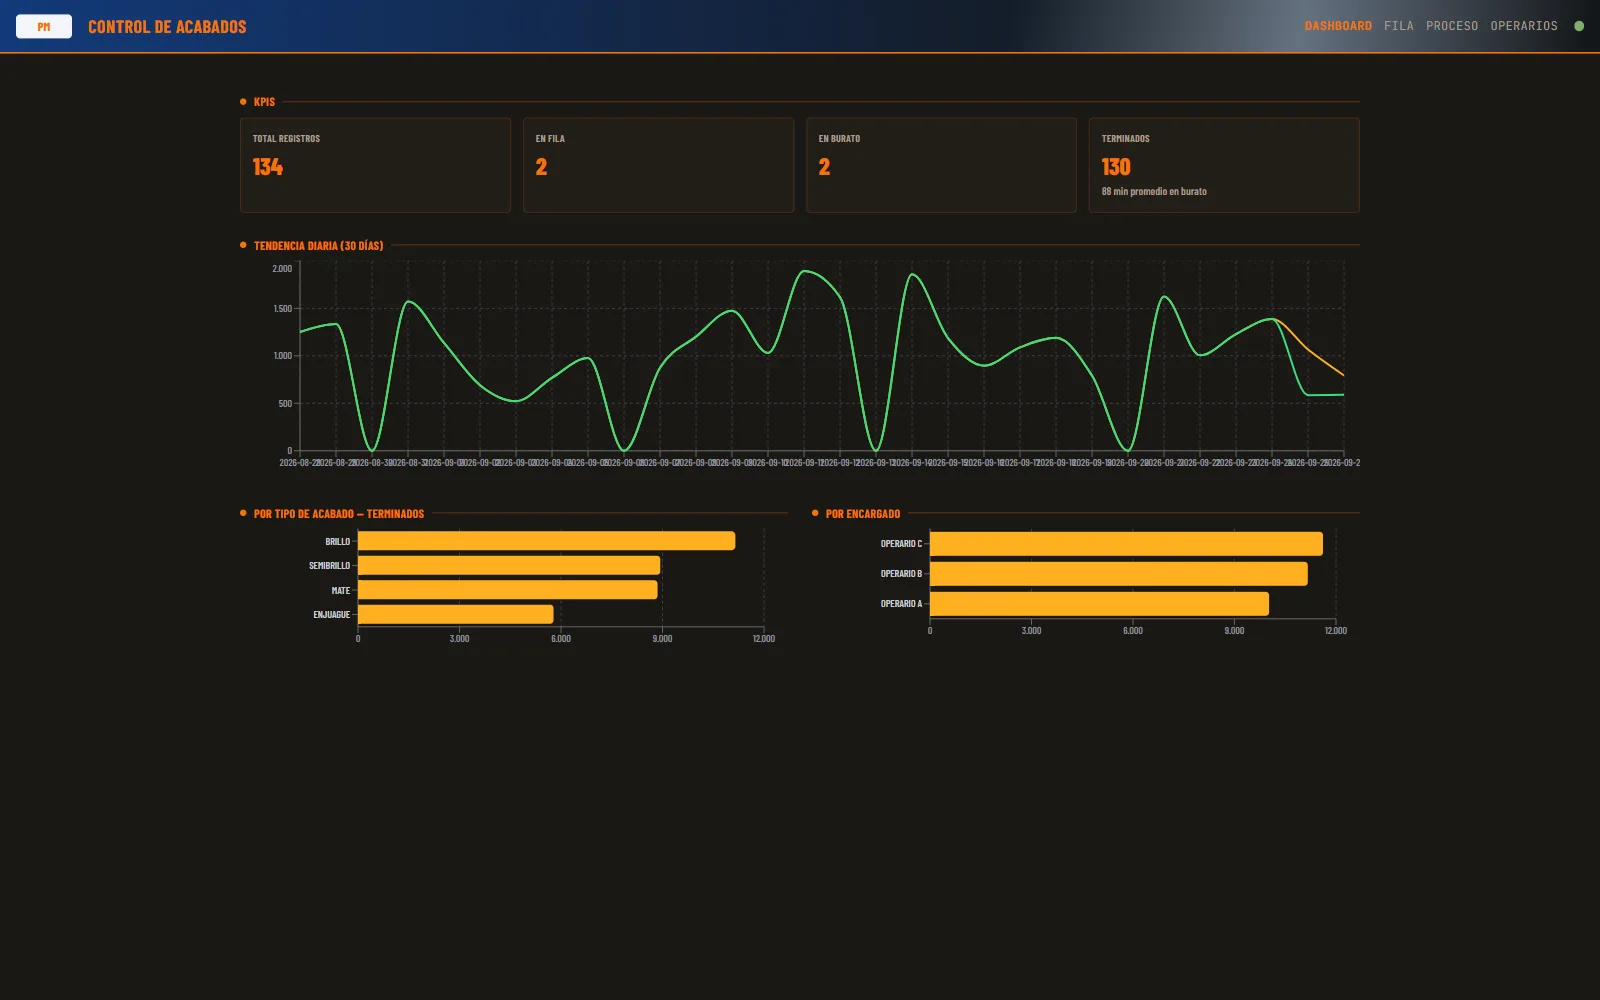Click the Mate bar in acabado chart
1600x1000 pixels.
click(508, 590)
